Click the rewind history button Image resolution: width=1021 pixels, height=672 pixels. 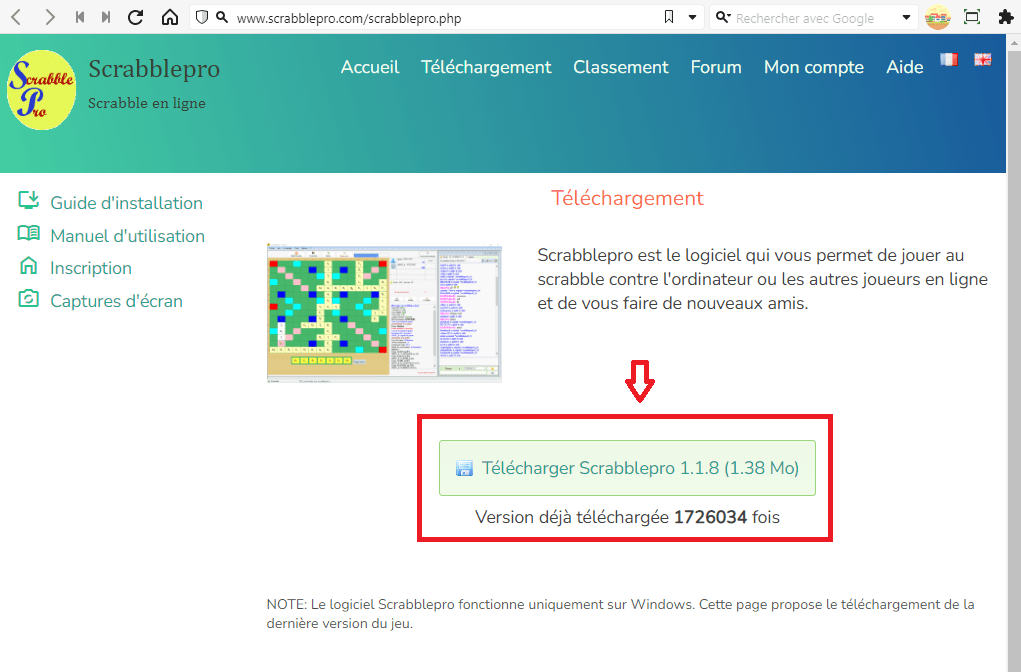79,18
